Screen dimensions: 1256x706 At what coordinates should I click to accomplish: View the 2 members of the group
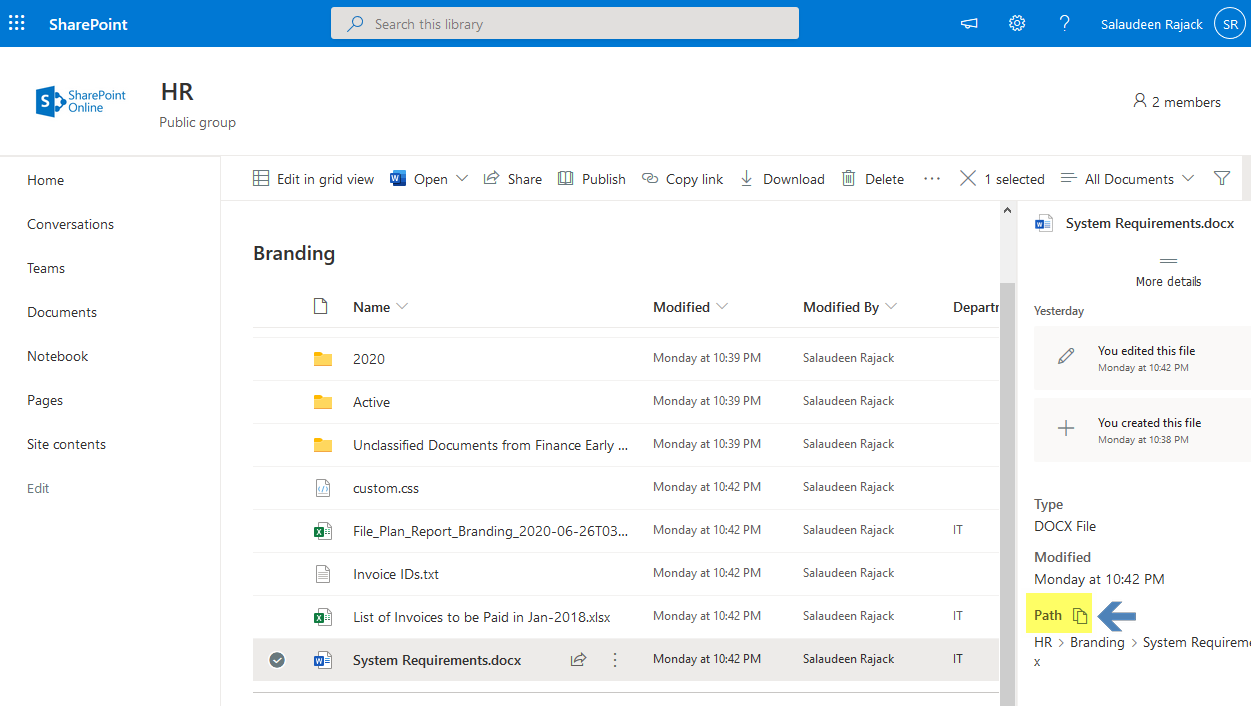coord(1176,101)
